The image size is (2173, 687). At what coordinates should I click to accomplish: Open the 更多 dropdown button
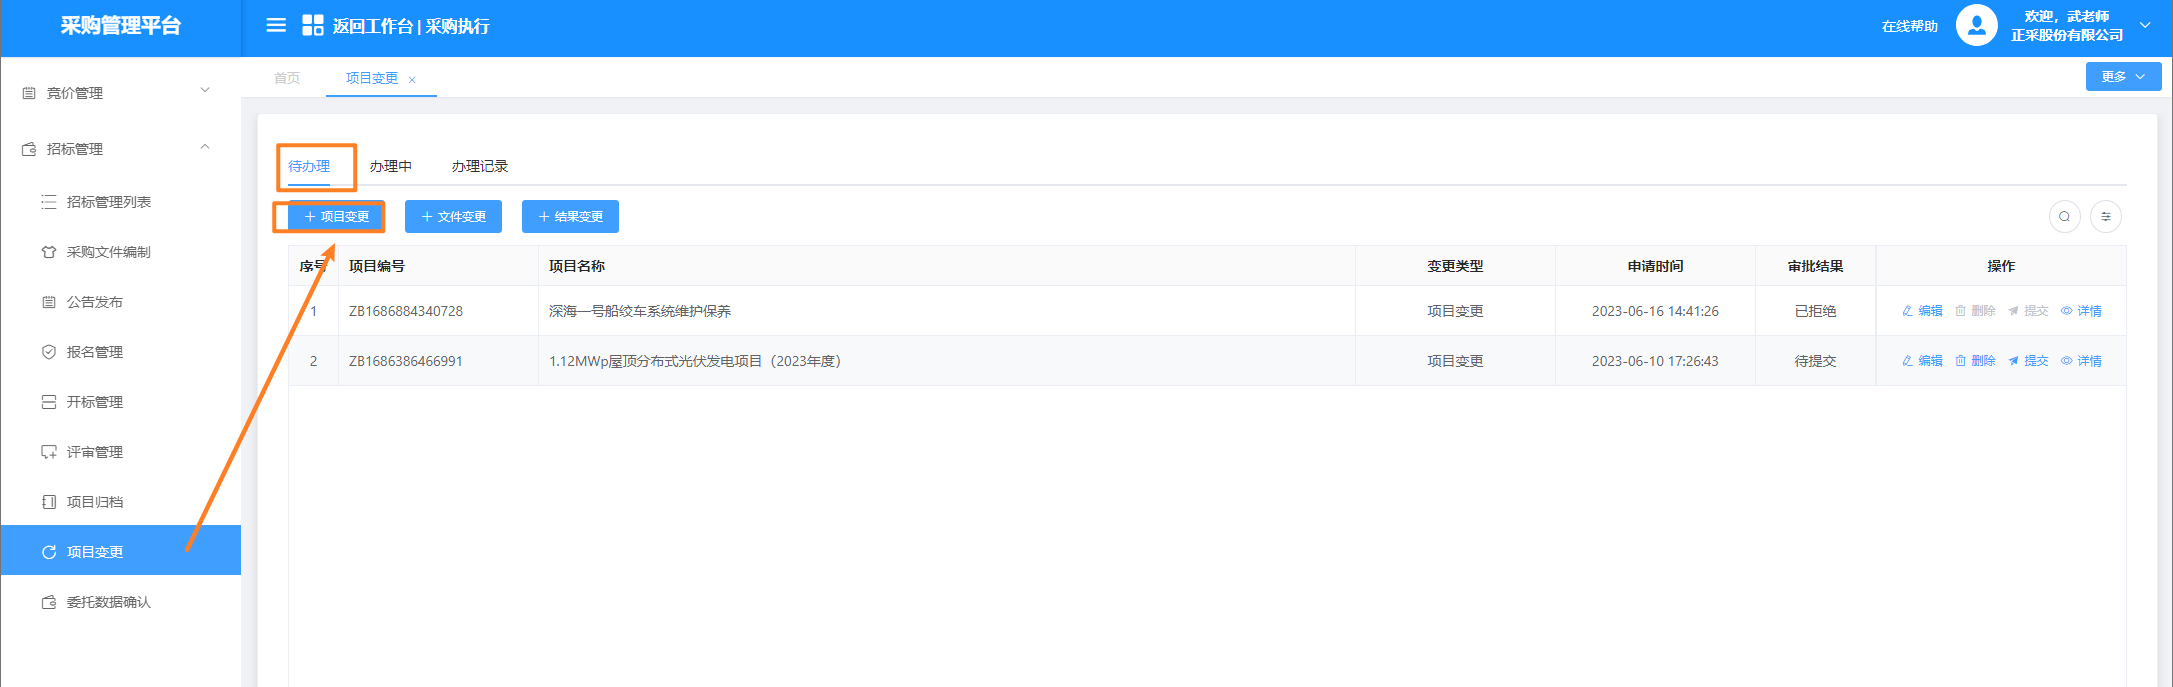(x=2123, y=77)
